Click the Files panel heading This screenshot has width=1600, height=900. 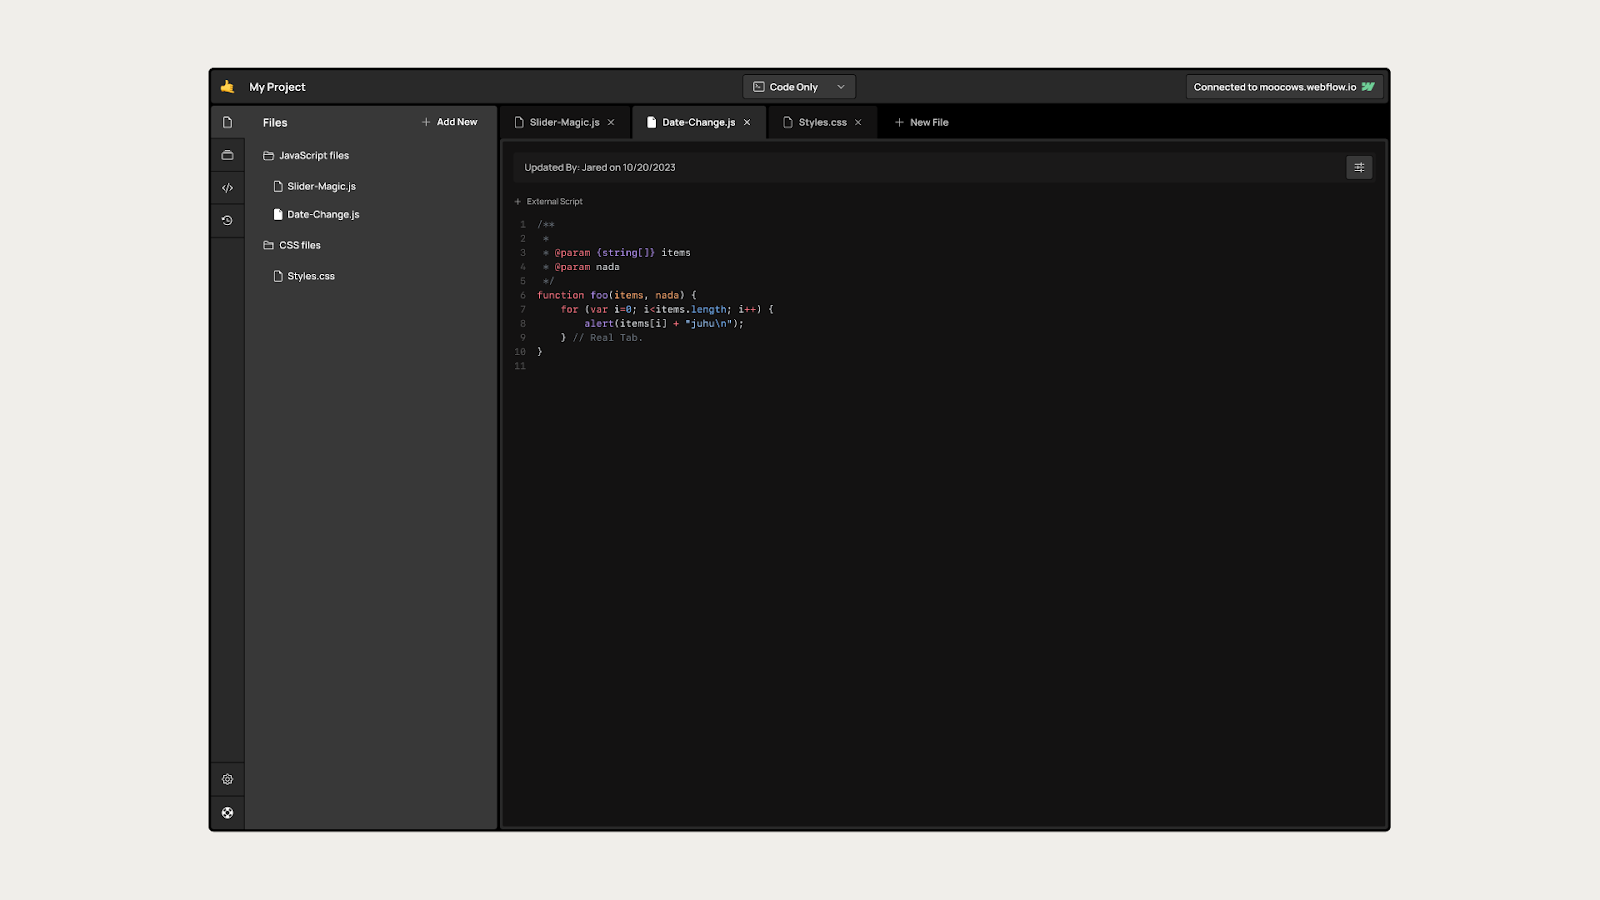pos(275,122)
